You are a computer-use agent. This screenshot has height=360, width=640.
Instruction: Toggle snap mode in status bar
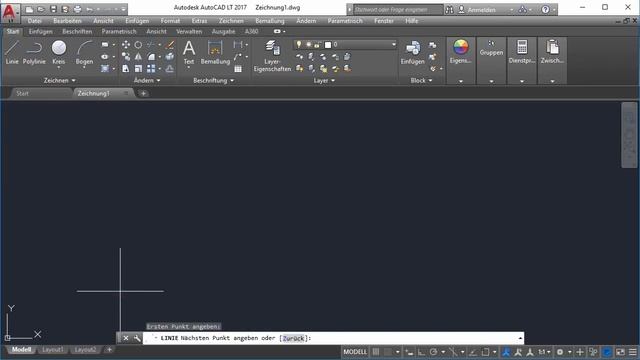click(x=387, y=352)
